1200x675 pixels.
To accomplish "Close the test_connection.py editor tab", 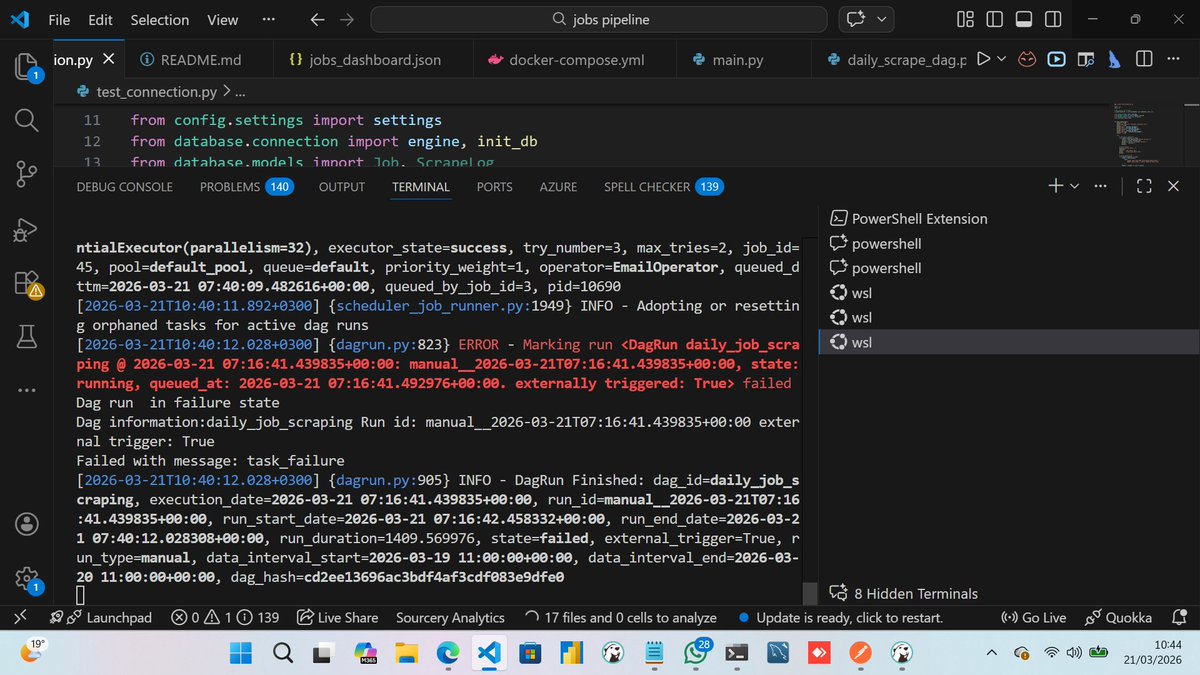I will point(109,60).
